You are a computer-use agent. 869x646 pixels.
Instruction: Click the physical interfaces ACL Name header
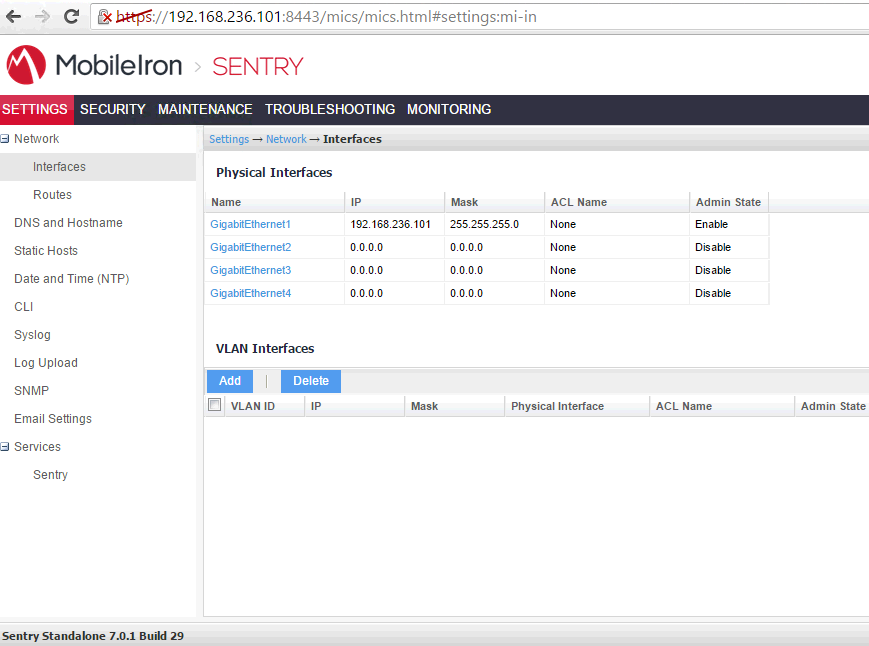pos(617,202)
